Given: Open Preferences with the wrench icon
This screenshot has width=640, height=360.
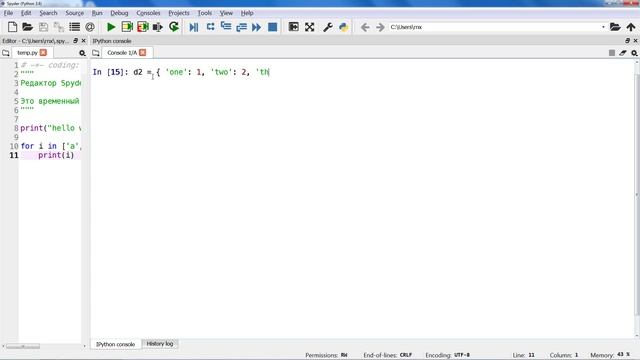Looking at the screenshot, I should tap(327, 27).
